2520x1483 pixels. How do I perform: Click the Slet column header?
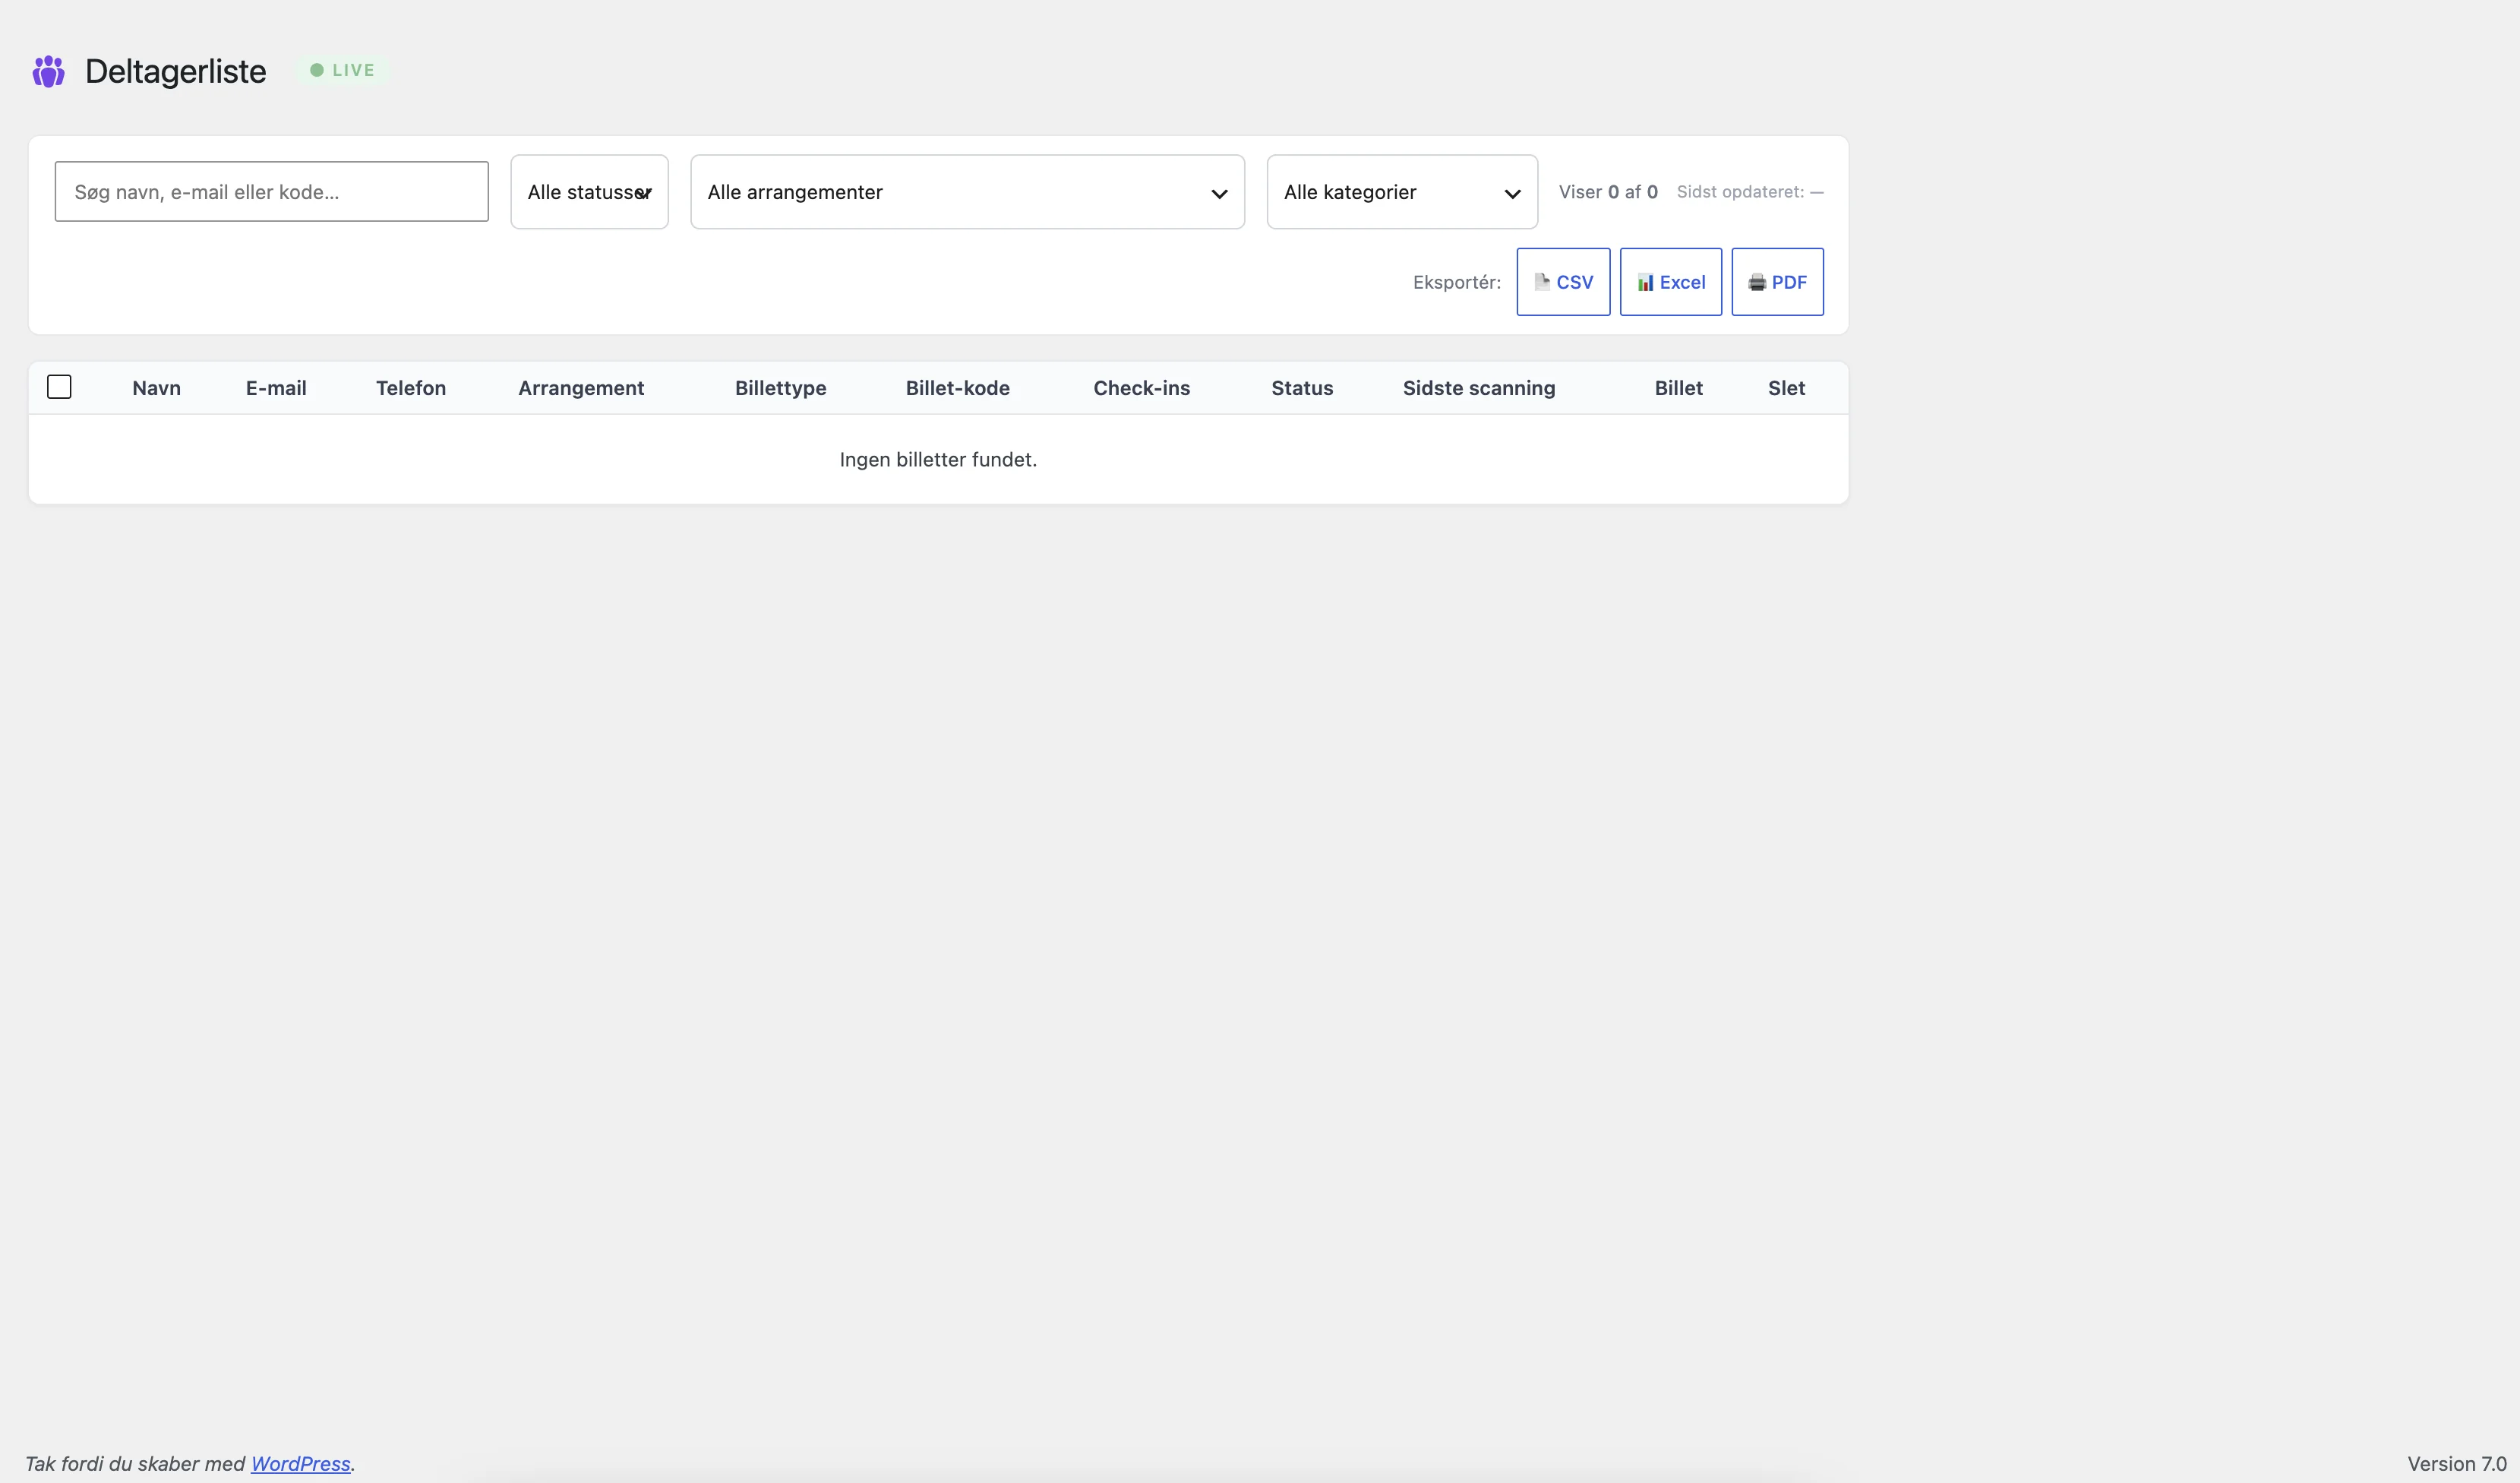coord(1786,388)
